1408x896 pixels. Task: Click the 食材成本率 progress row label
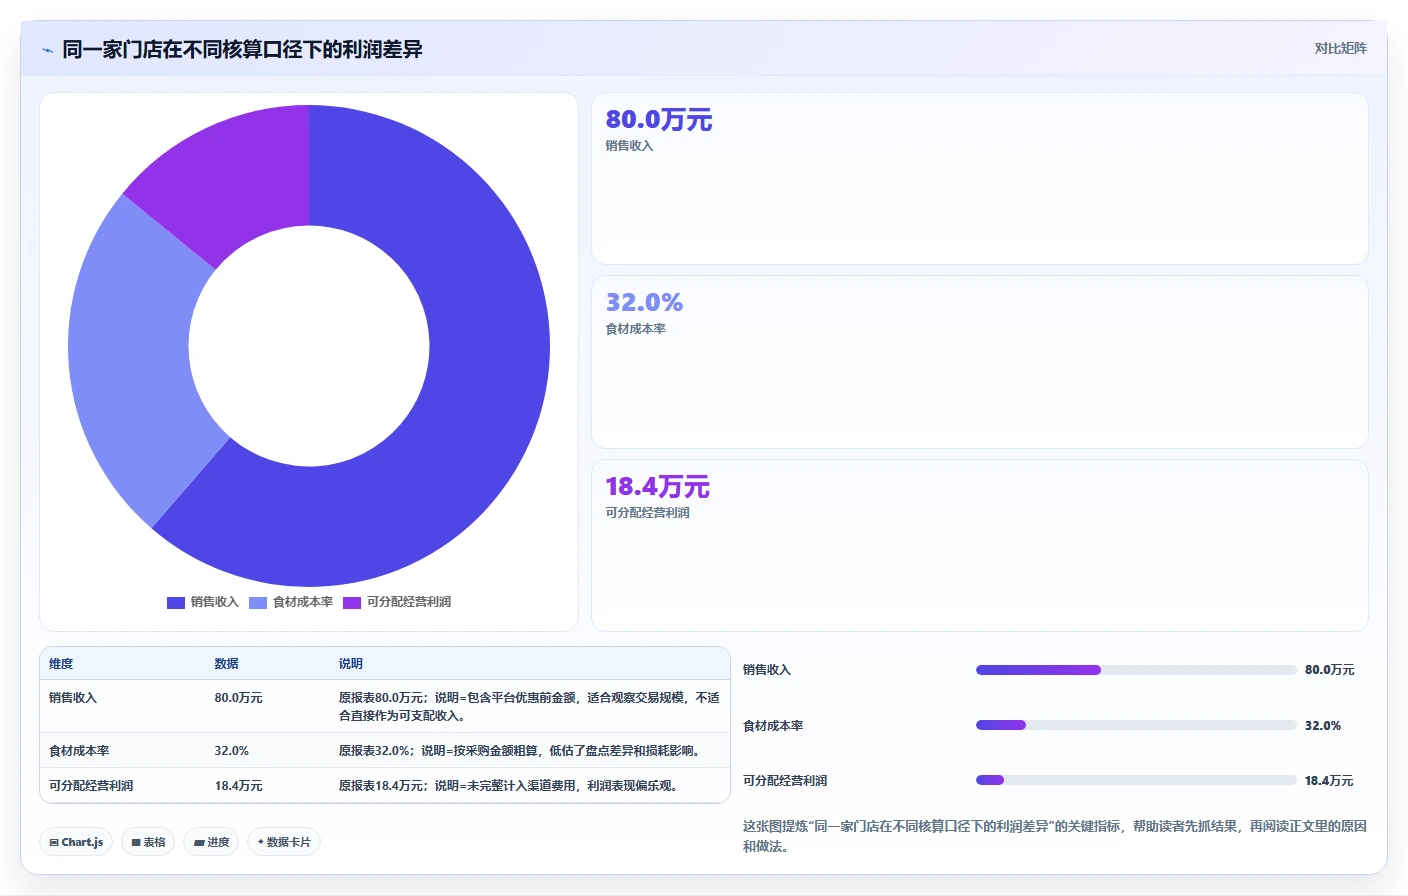coord(773,726)
